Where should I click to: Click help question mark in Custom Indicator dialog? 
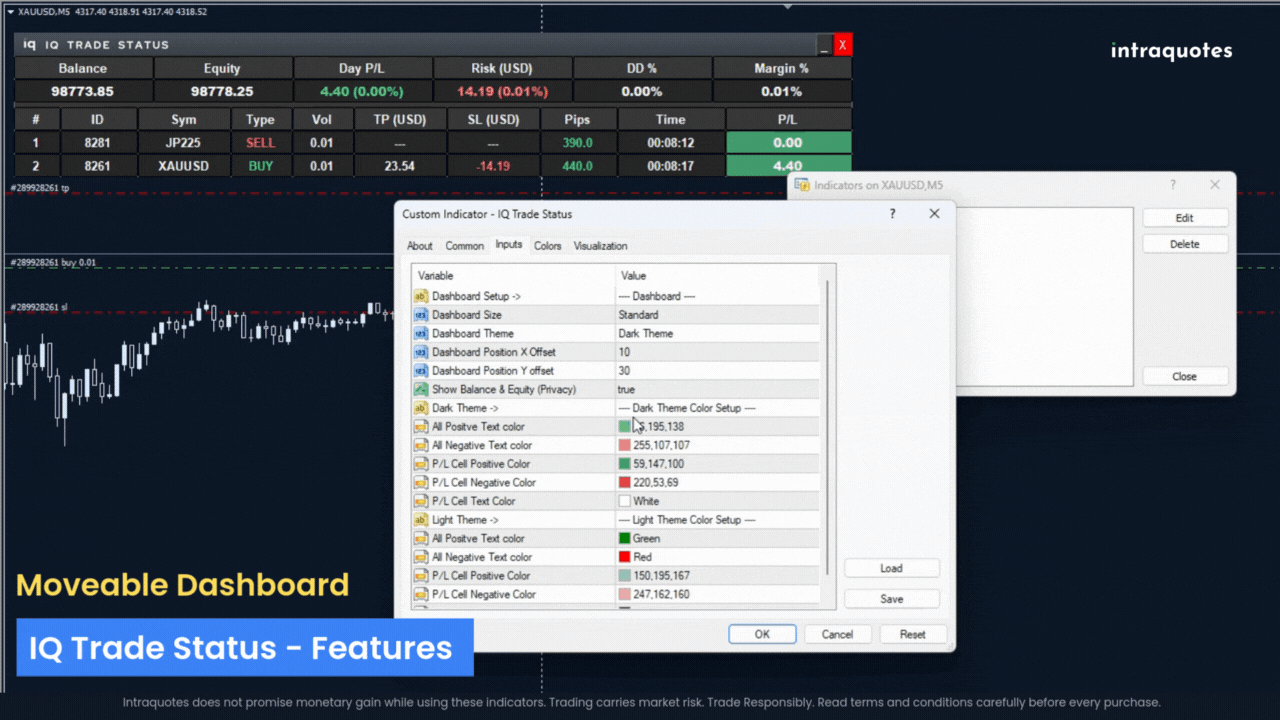pos(893,214)
